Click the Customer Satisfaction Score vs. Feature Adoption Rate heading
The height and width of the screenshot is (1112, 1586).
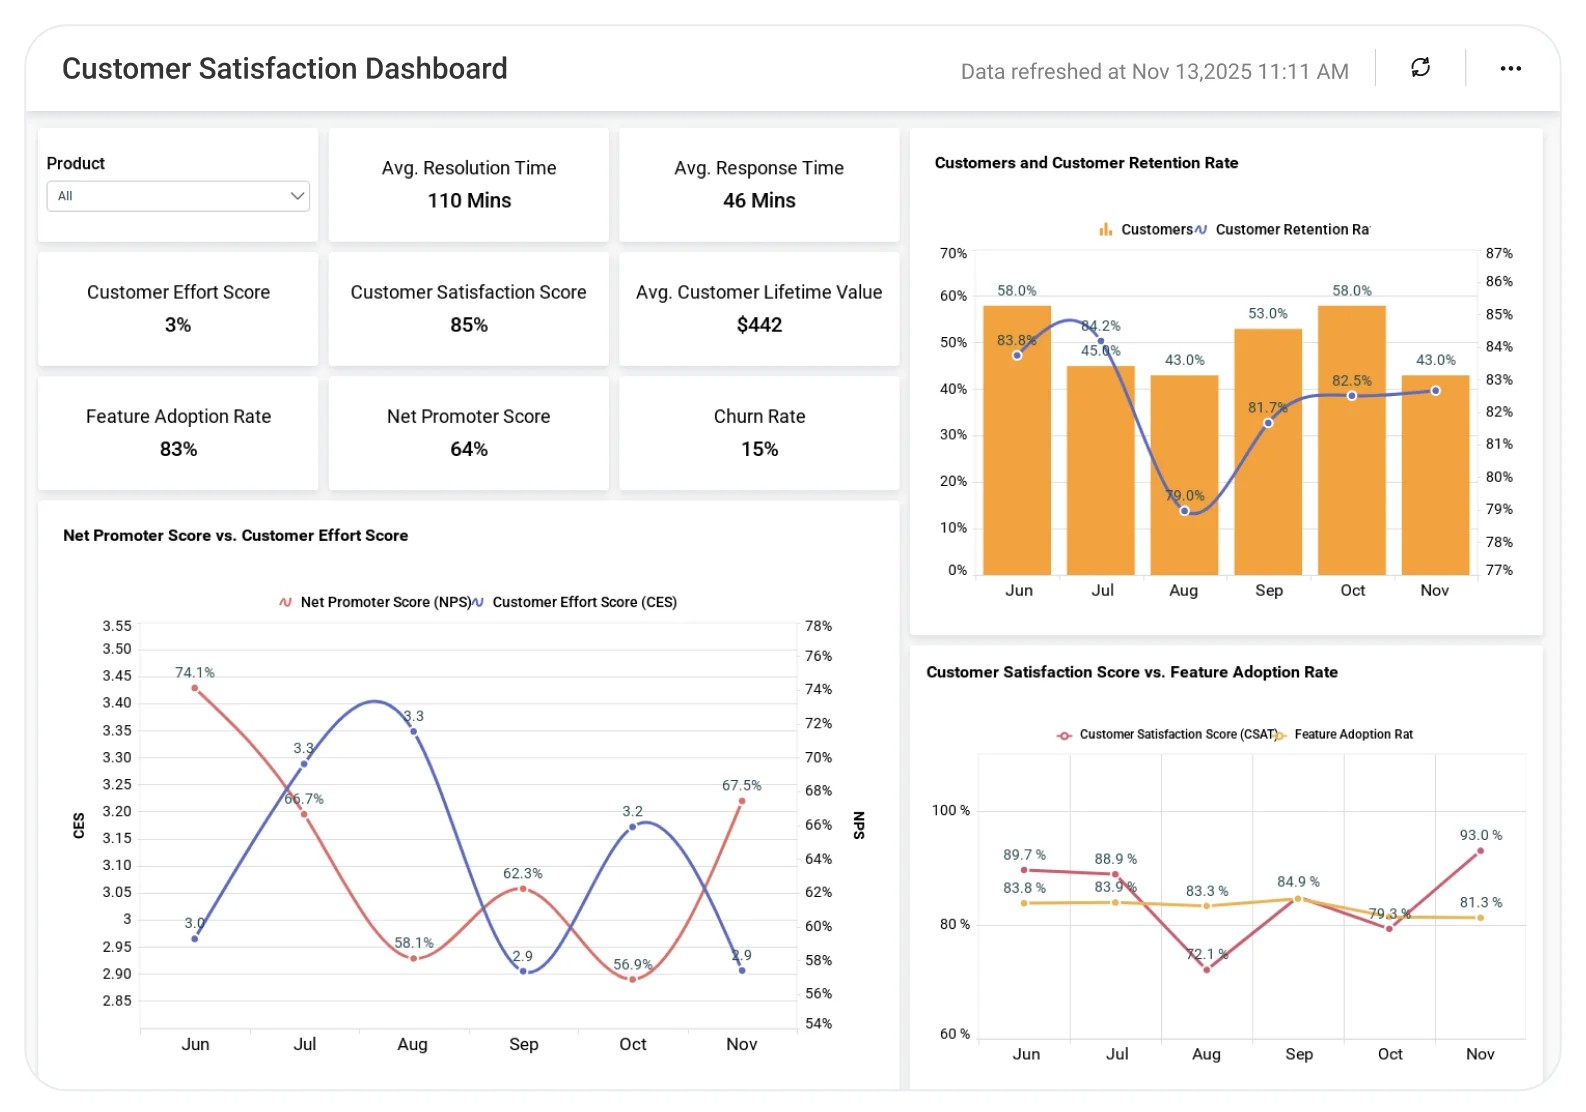(1132, 672)
